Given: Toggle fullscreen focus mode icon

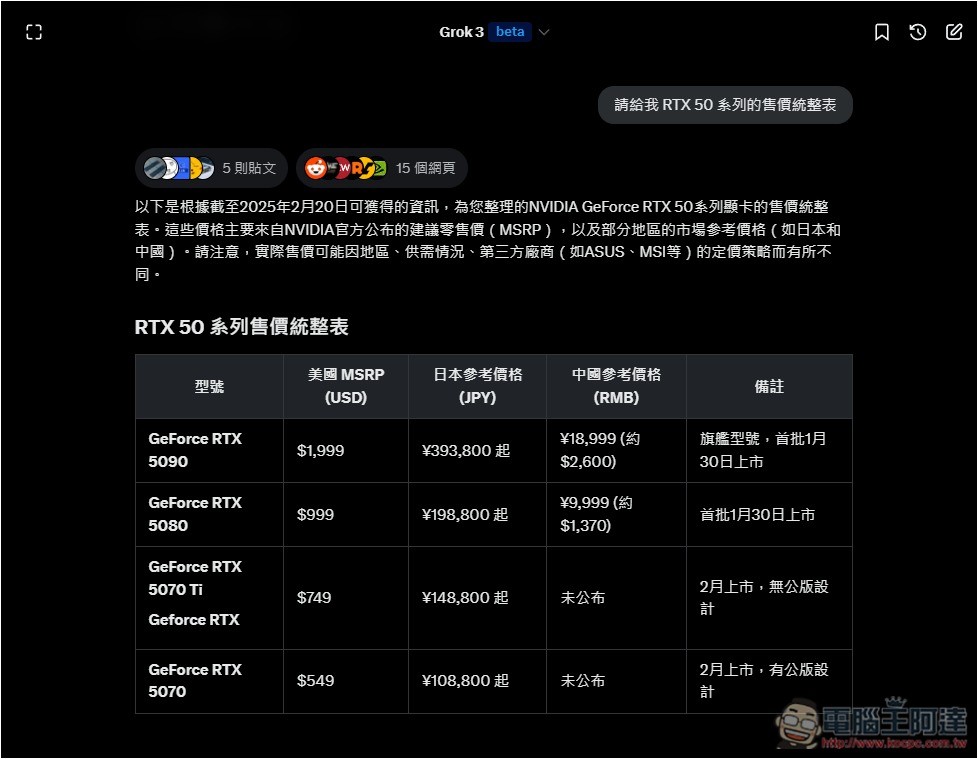Looking at the screenshot, I should click(34, 32).
